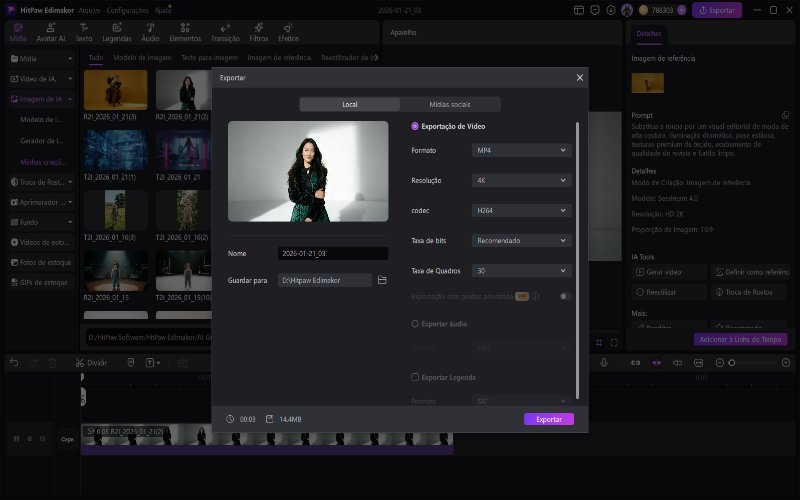Screen dimensions: 800x500
Task: Select the Detalhes tab
Action: point(648,34)
